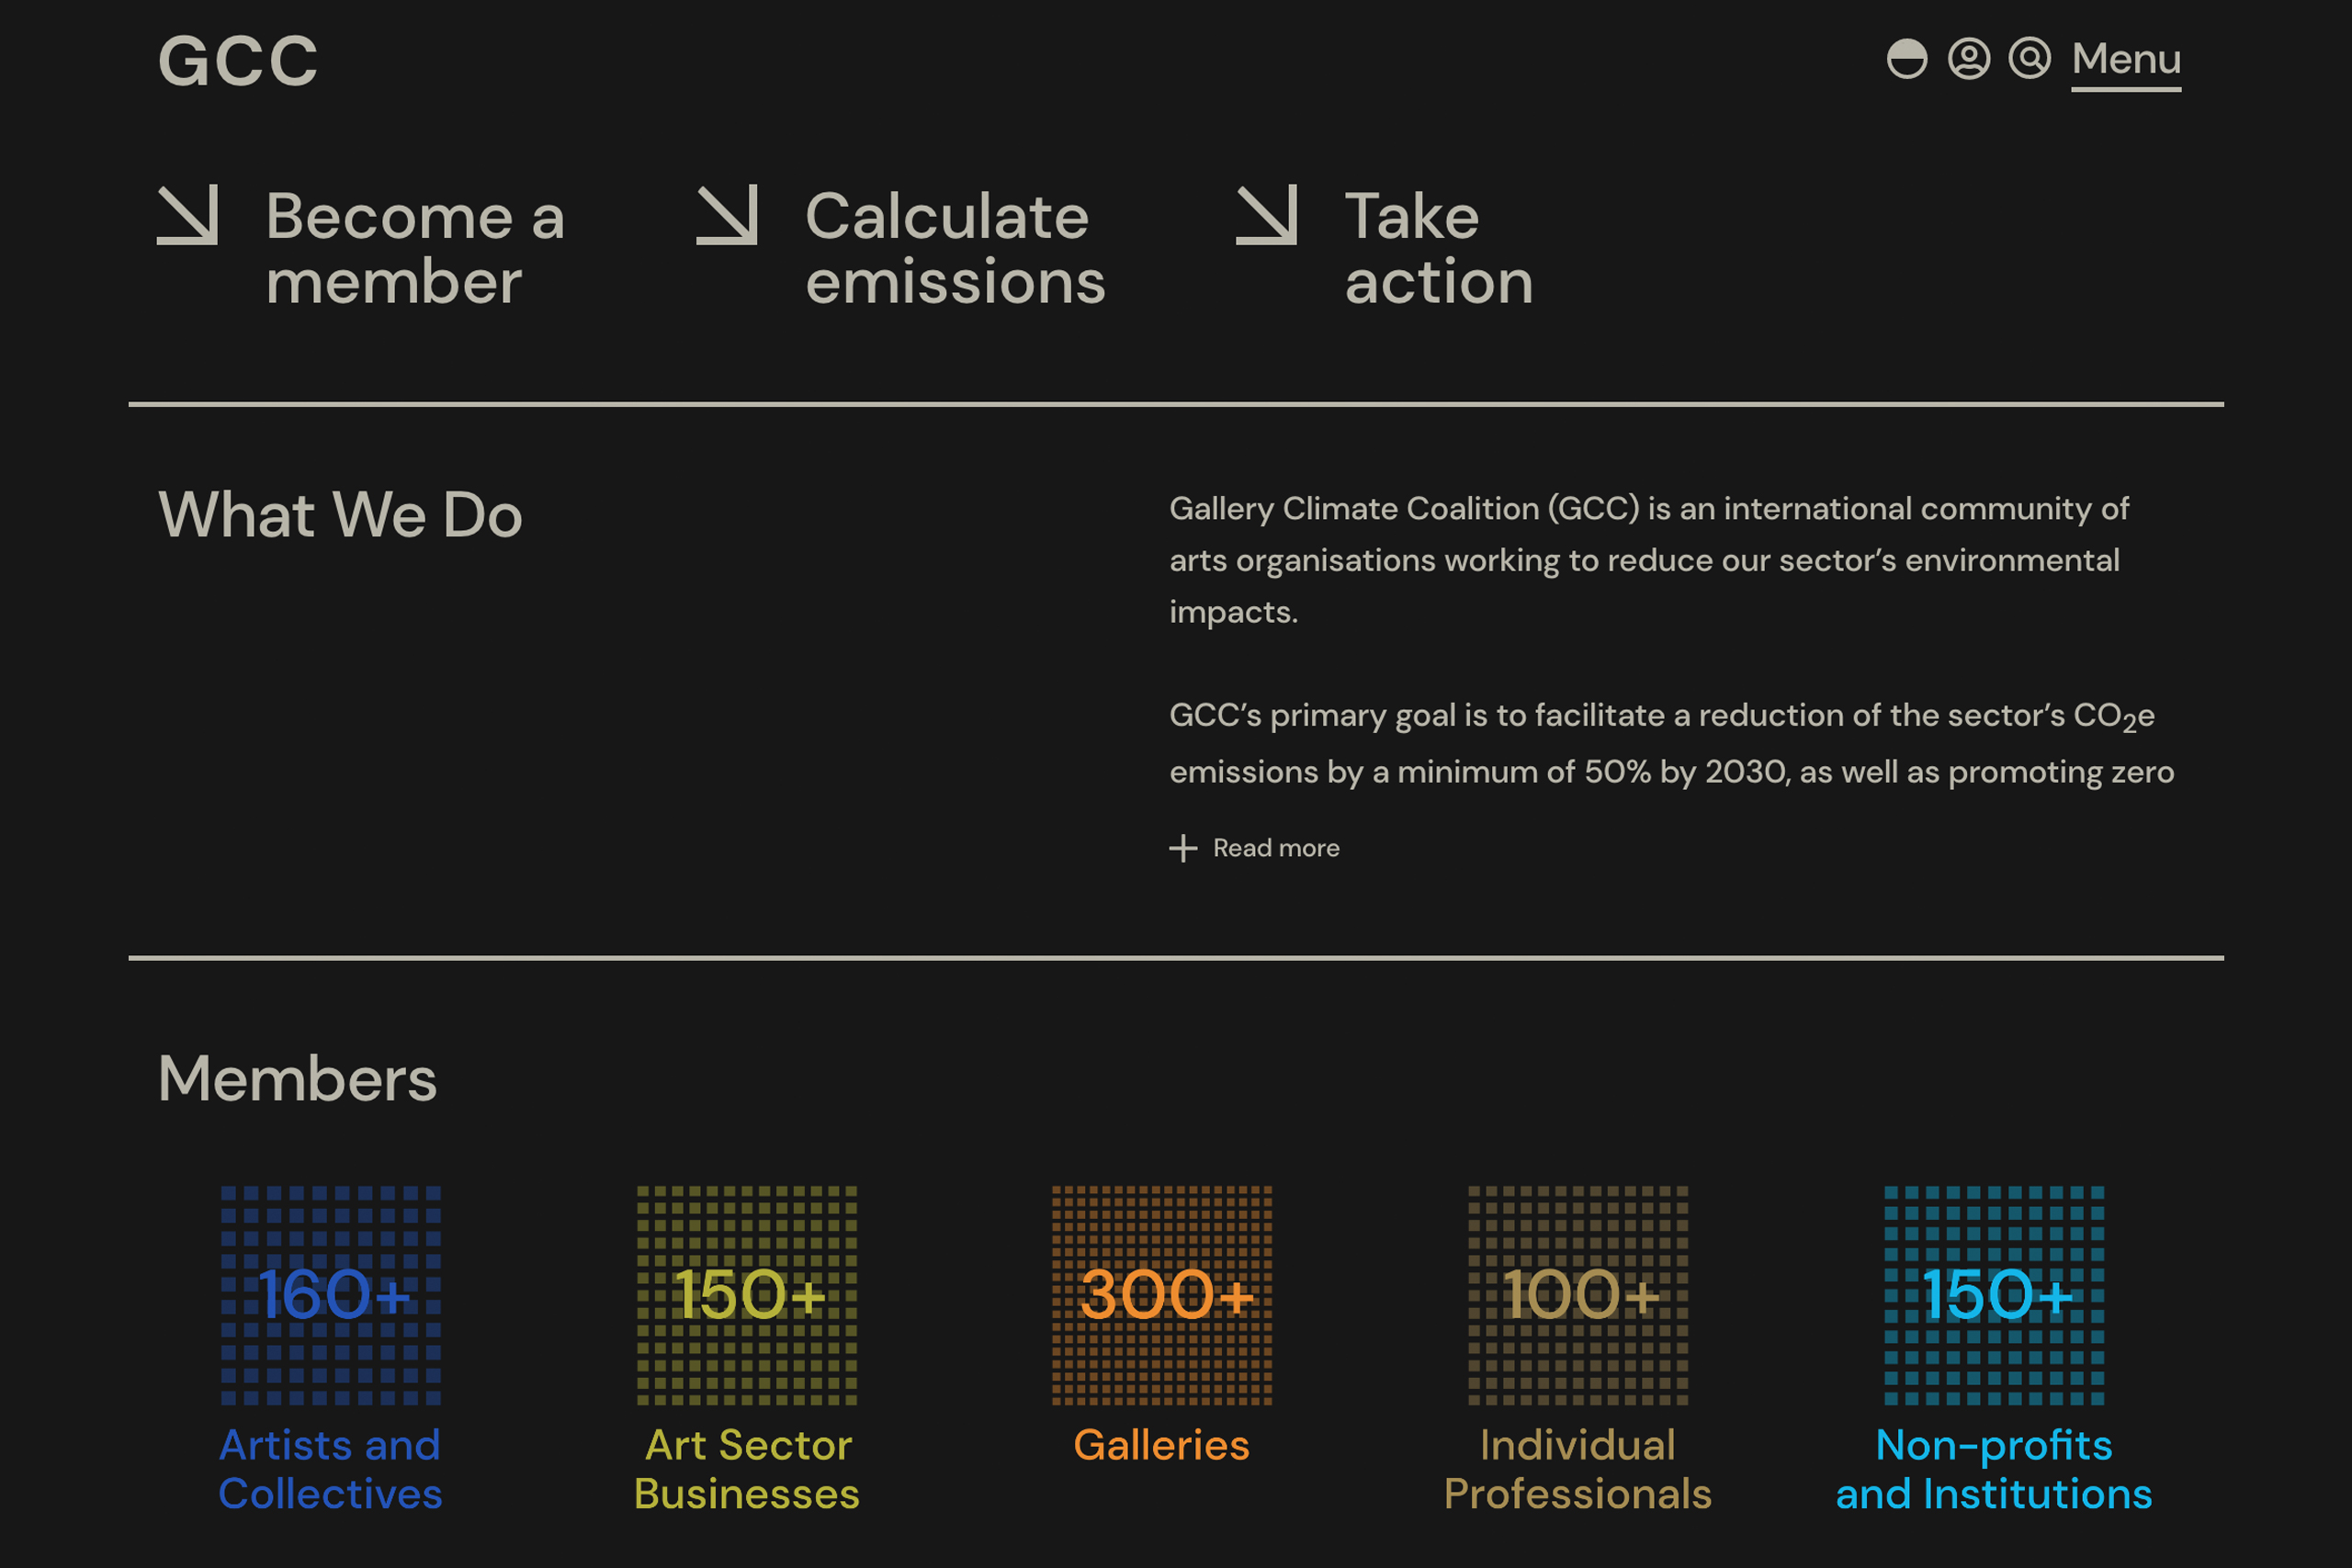Open the Become a member link

(414, 248)
